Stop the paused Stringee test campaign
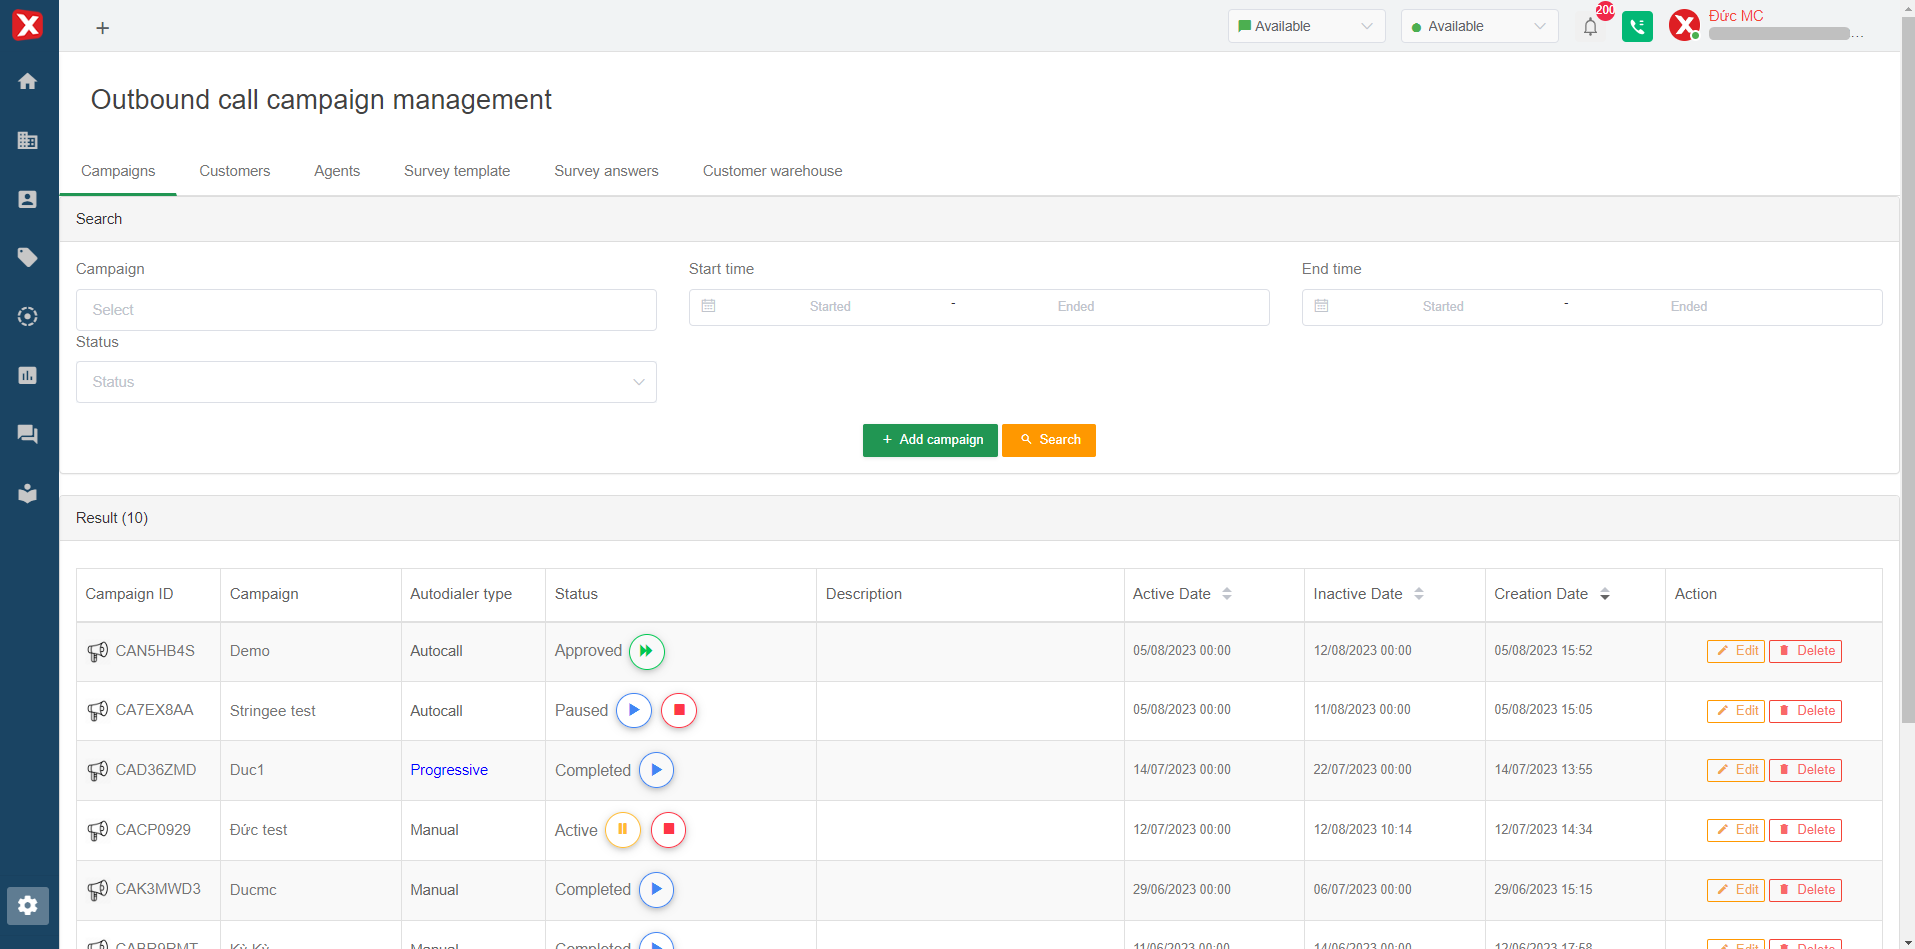Image resolution: width=1915 pixels, height=949 pixels. tap(679, 710)
